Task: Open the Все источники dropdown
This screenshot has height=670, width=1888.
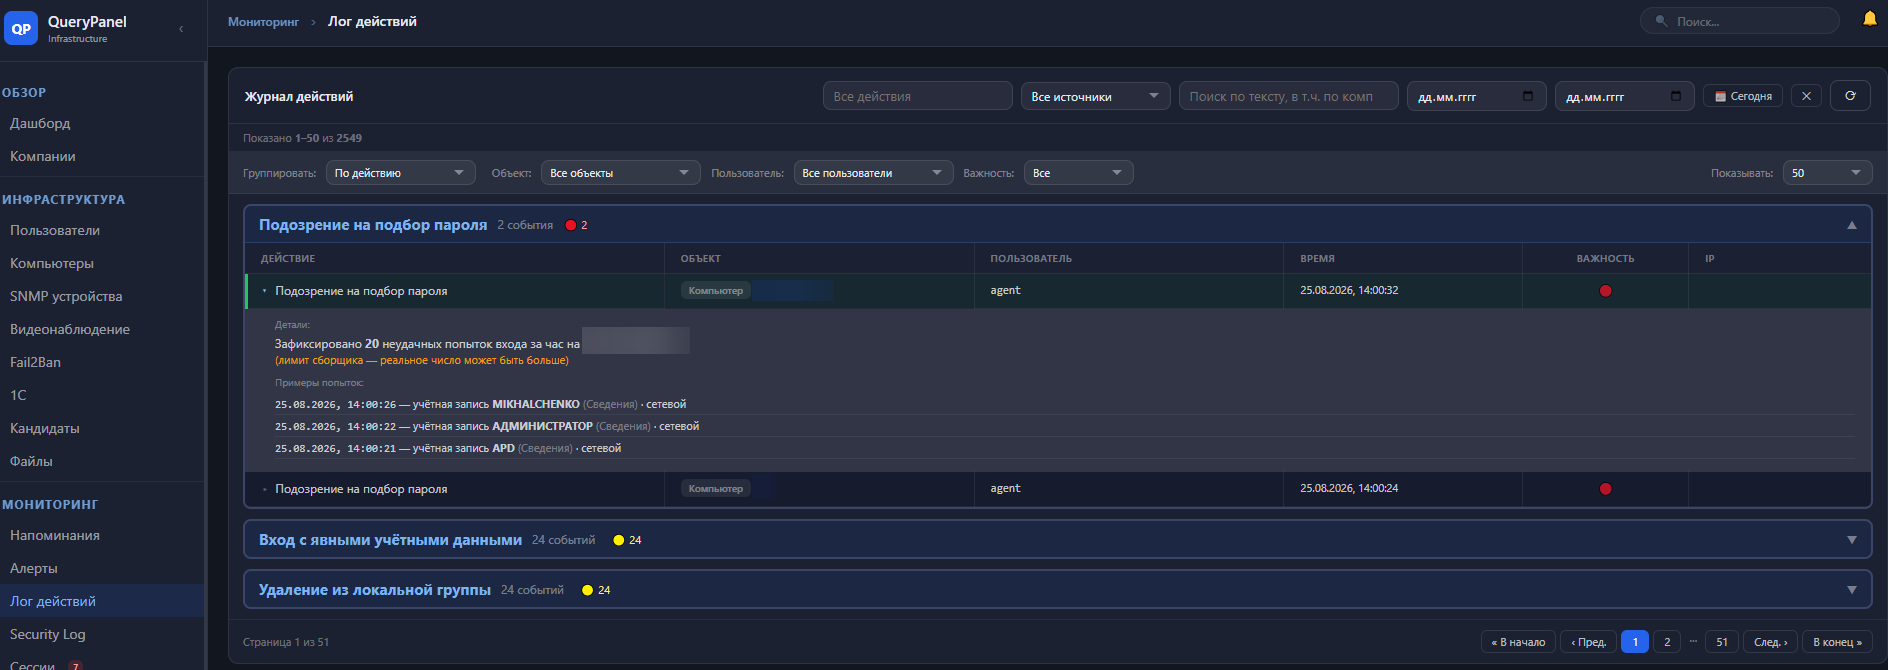Action: point(1095,96)
